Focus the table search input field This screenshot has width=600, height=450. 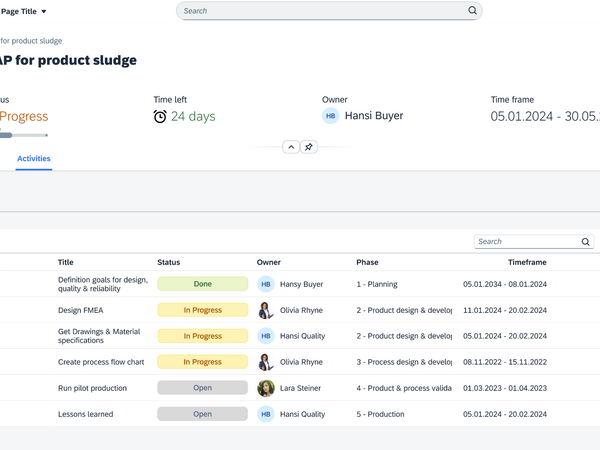pyautogui.click(x=525, y=242)
